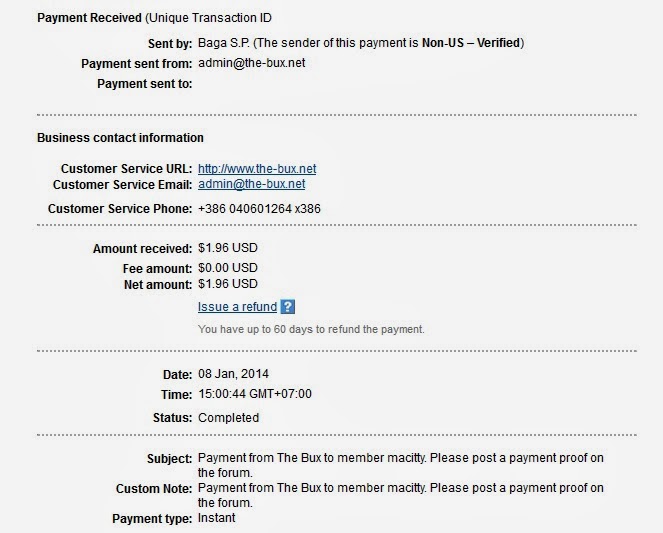Click the 60 days refund notice text
This screenshot has width=663, height=533.
(x=311, y=329)
